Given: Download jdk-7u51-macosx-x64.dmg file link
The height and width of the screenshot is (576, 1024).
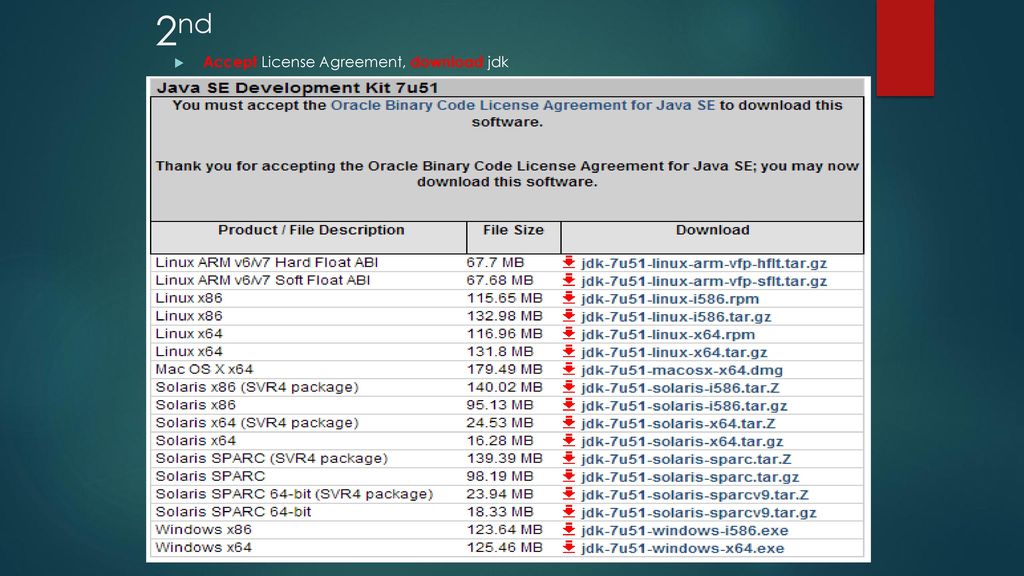Looking at the screenshot, I should click(682, 370).
